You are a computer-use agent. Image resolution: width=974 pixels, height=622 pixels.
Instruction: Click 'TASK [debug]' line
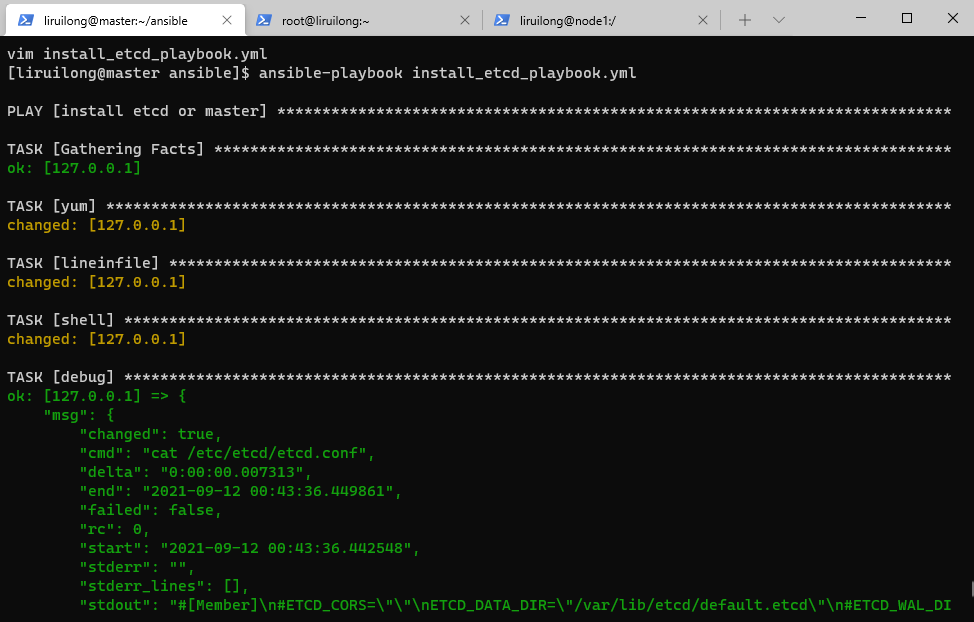[x=478, y=377]
